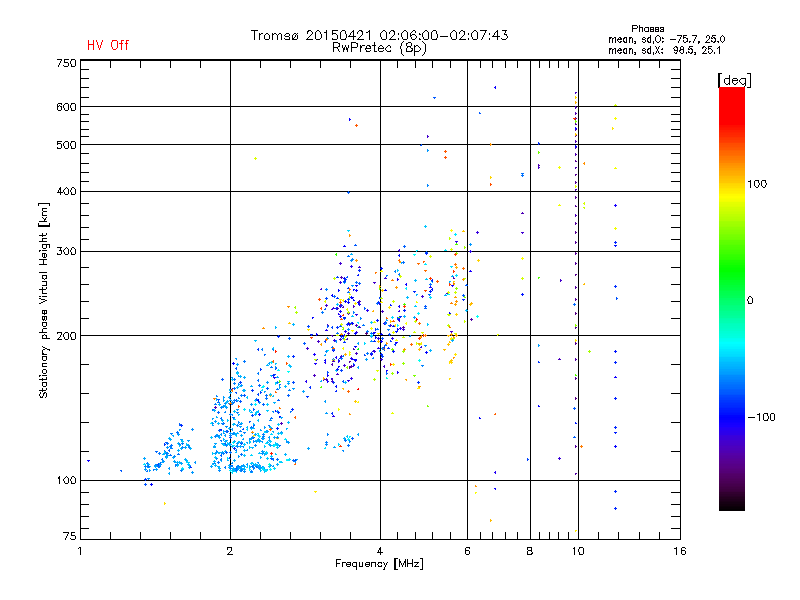Click the "400" height tick label

tap(66, 191)
